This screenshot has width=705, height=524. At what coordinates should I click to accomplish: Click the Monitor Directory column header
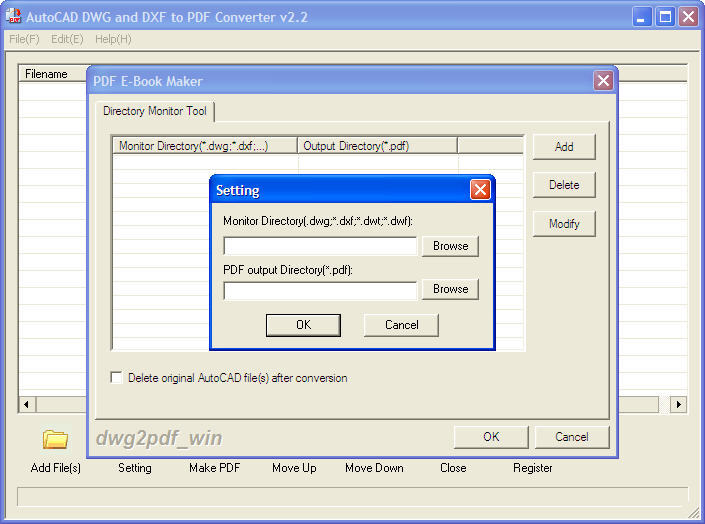205,146
